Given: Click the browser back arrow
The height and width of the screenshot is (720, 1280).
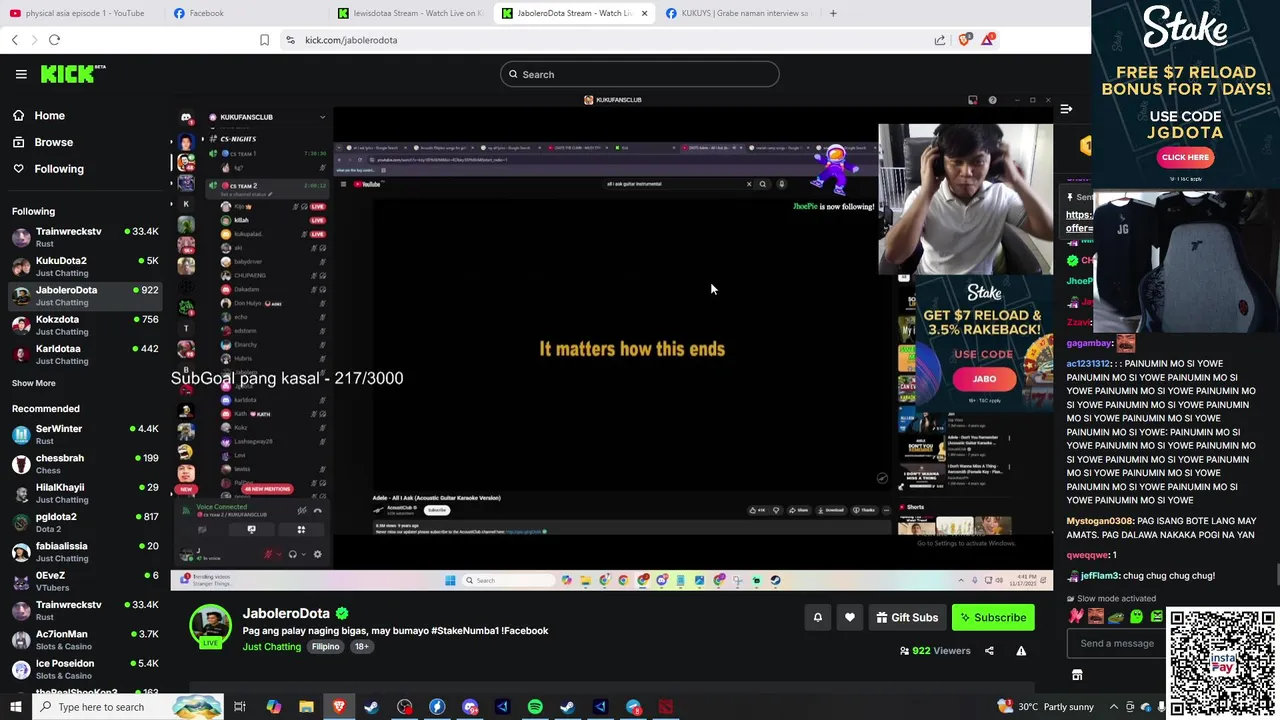Looking at the screenshot, I should [14, 40].
